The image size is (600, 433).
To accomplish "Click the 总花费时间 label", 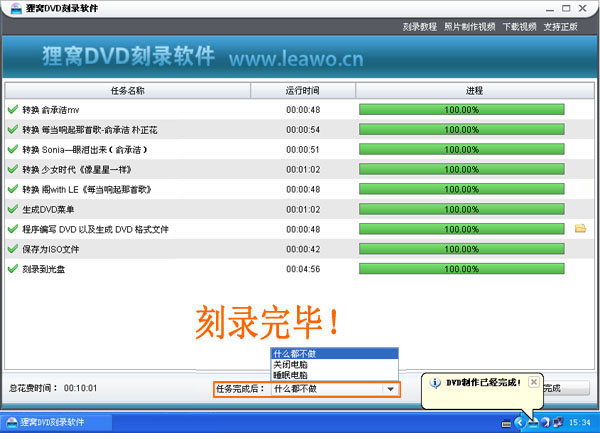I will [x=33, y=388].
